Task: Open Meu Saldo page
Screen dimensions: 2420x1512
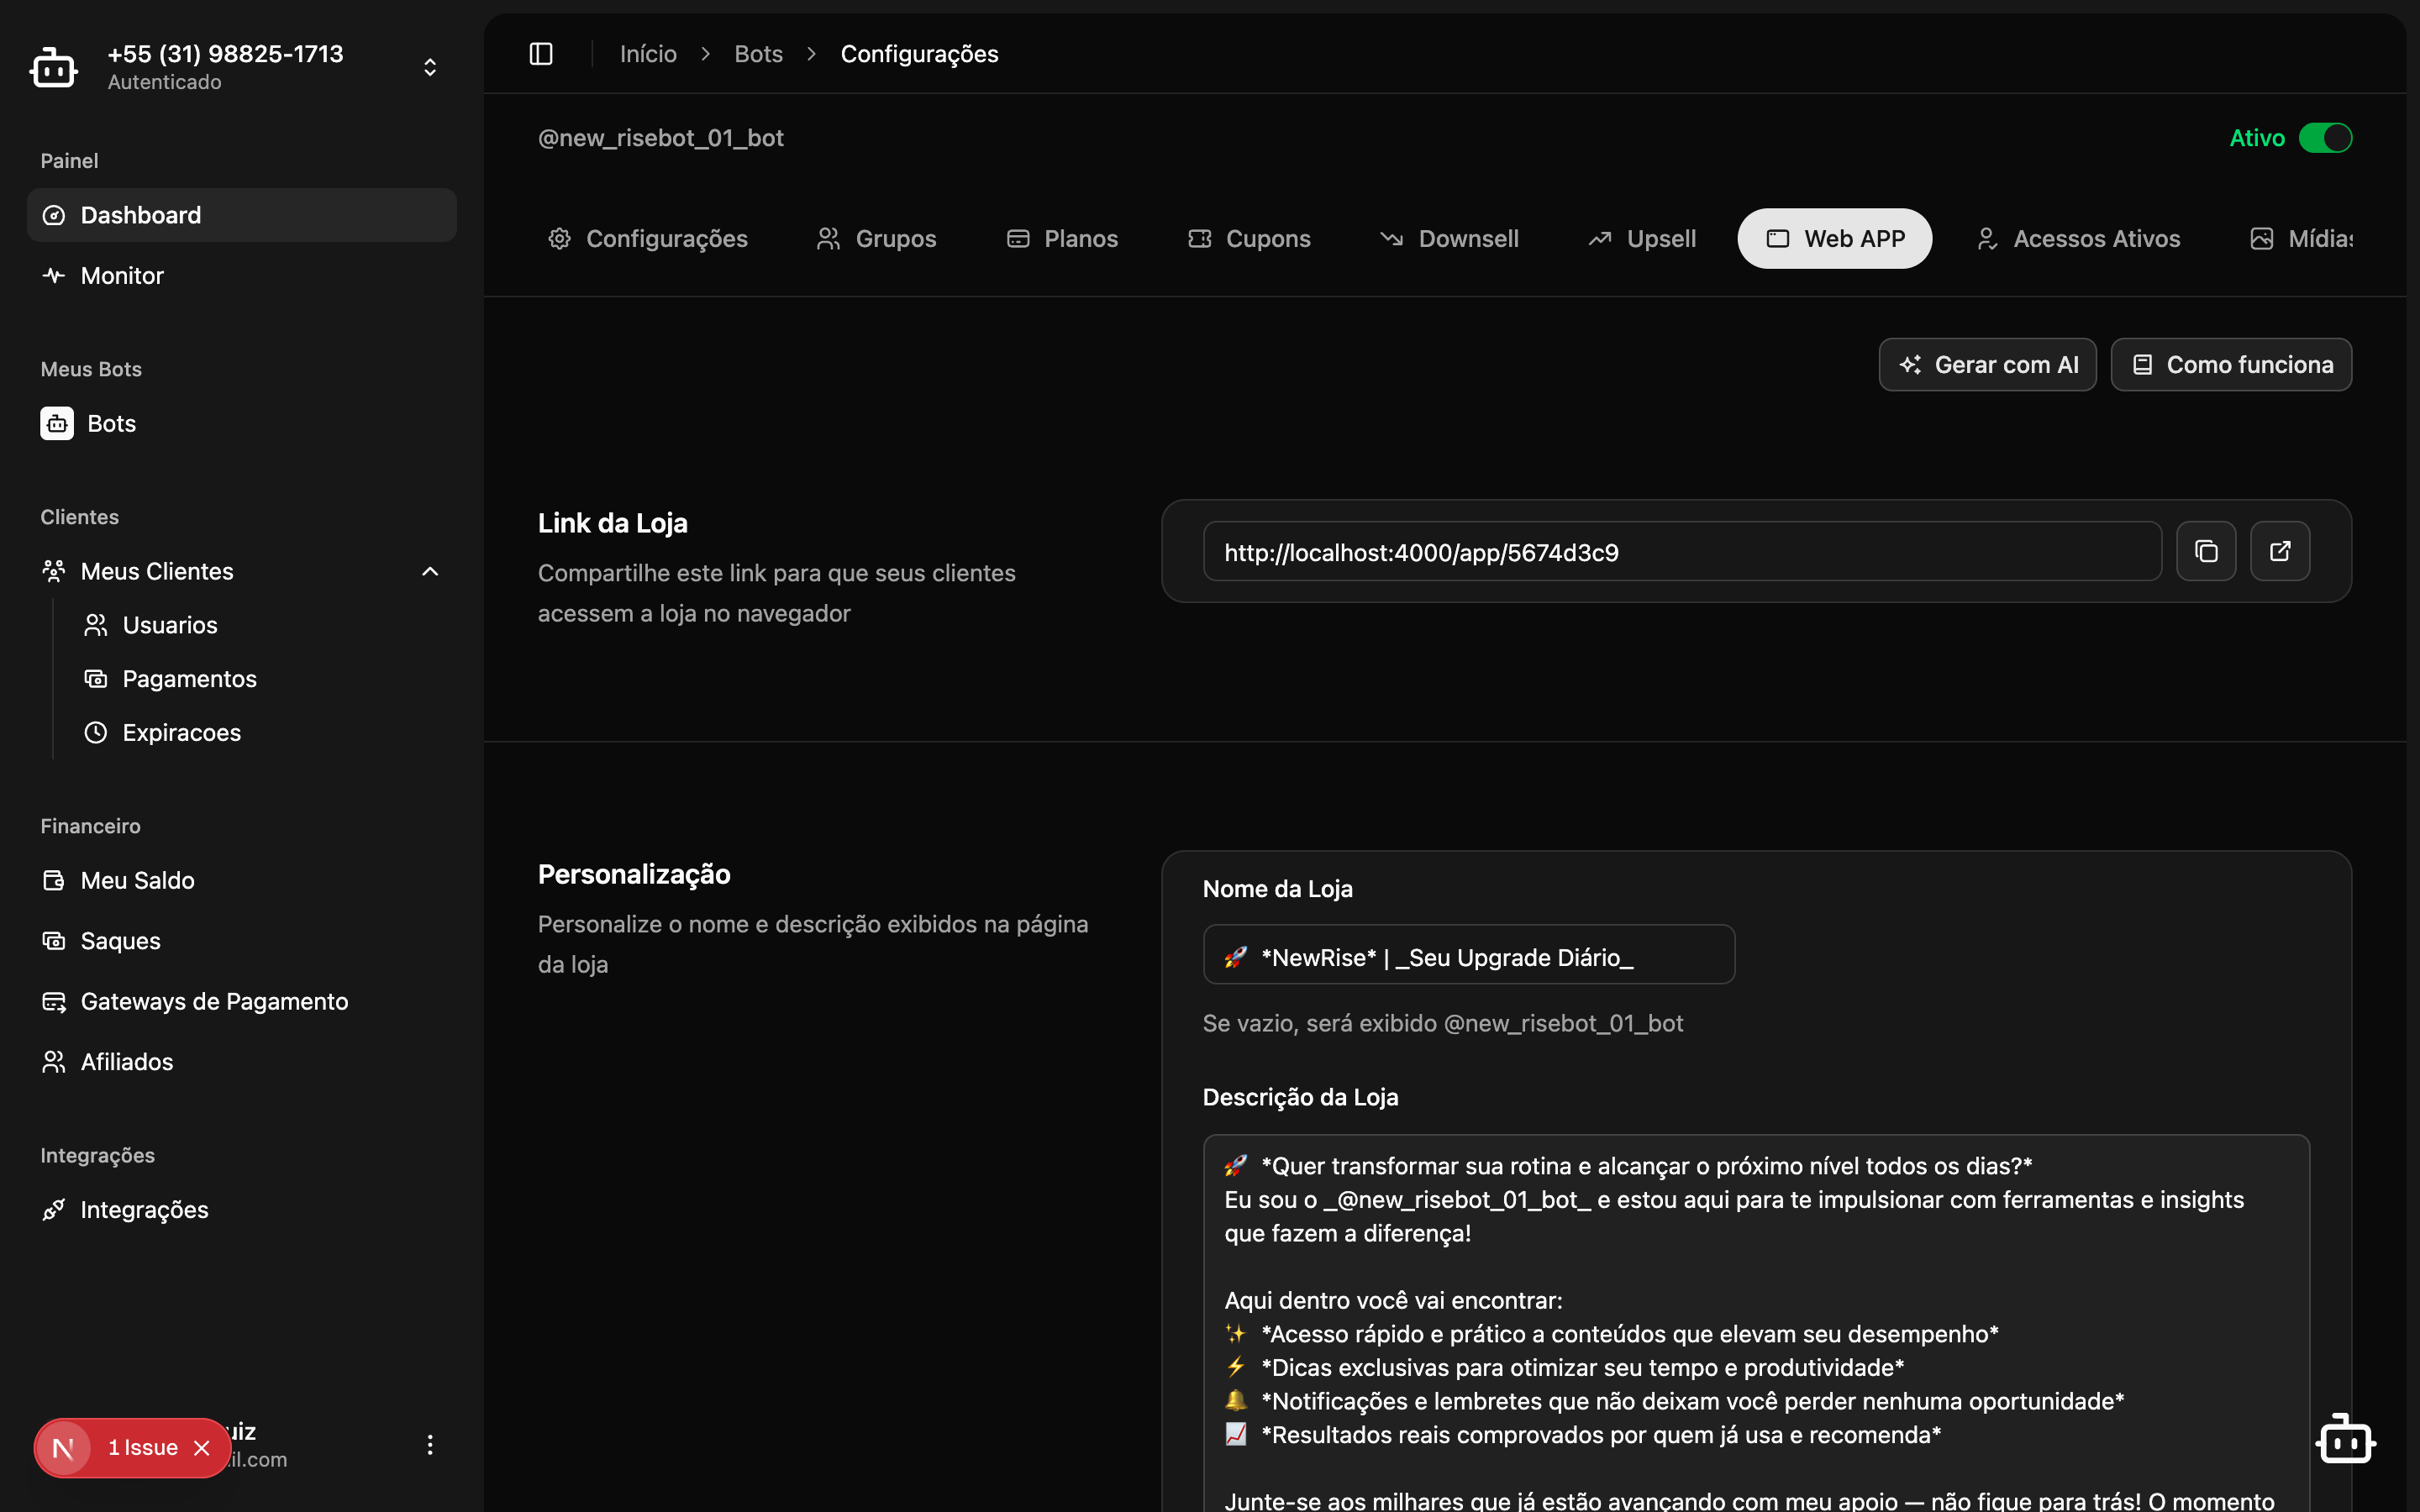Action: 242,880
